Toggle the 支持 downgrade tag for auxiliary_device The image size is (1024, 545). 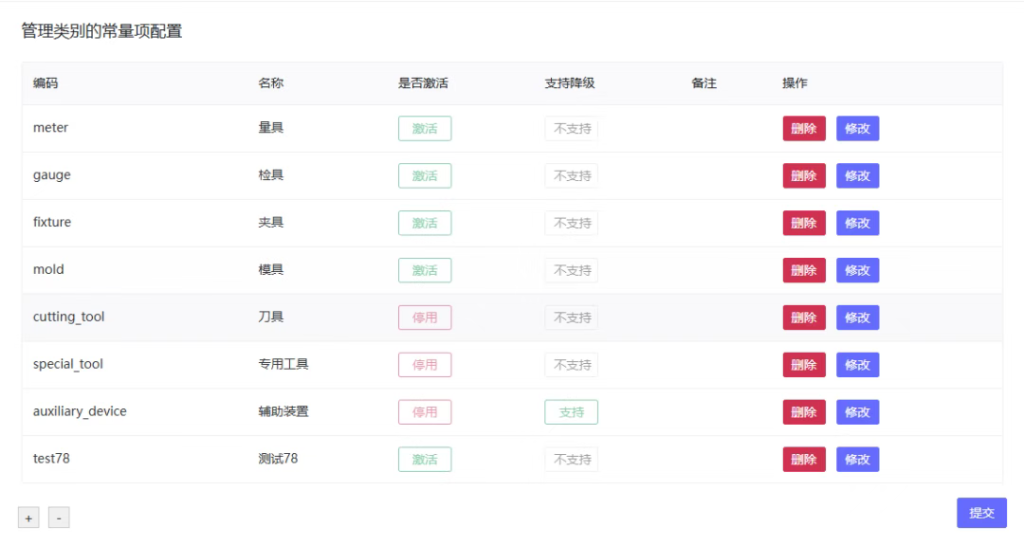pos(571,412)
